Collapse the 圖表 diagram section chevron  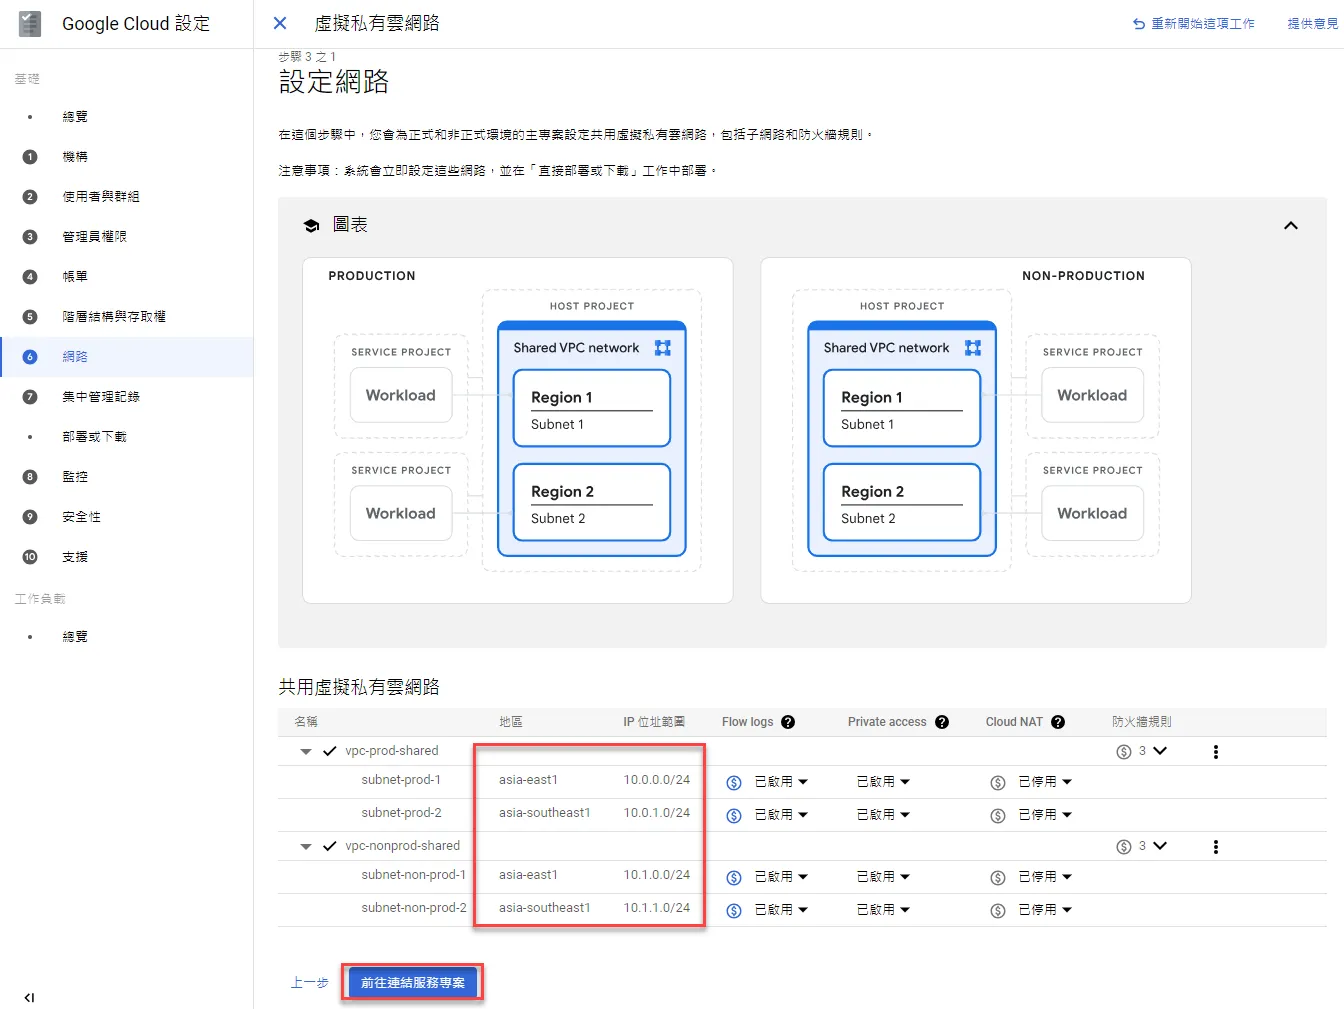[1291, 225]
